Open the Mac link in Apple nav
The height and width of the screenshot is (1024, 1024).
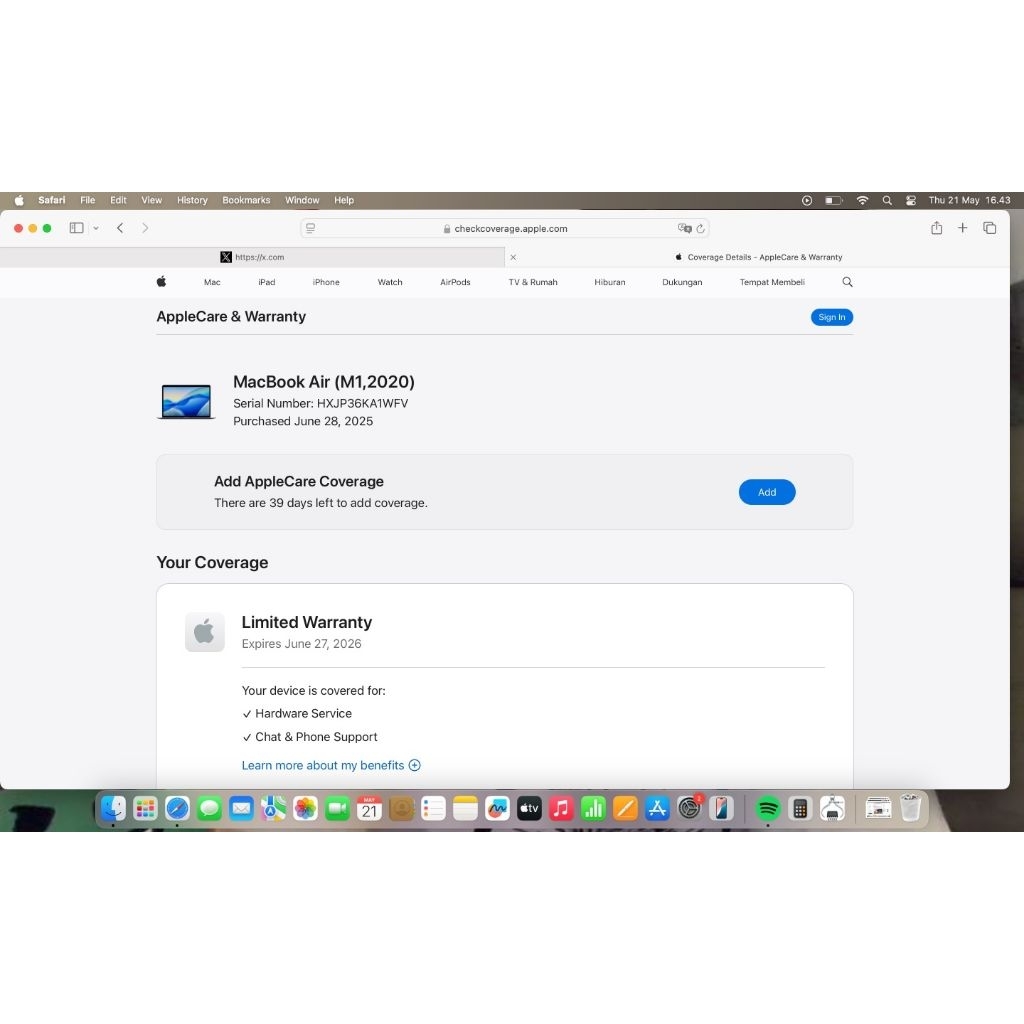click(x=212, y=282)
